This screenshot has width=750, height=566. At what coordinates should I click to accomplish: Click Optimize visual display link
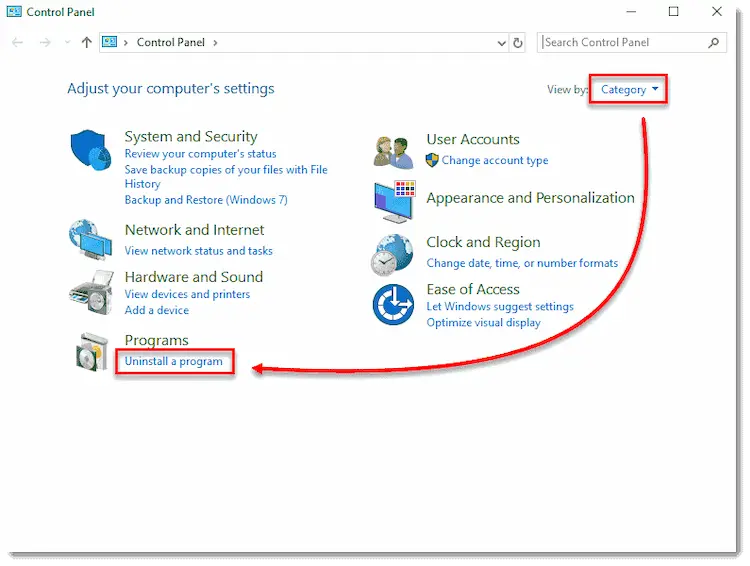click(484, 322)
